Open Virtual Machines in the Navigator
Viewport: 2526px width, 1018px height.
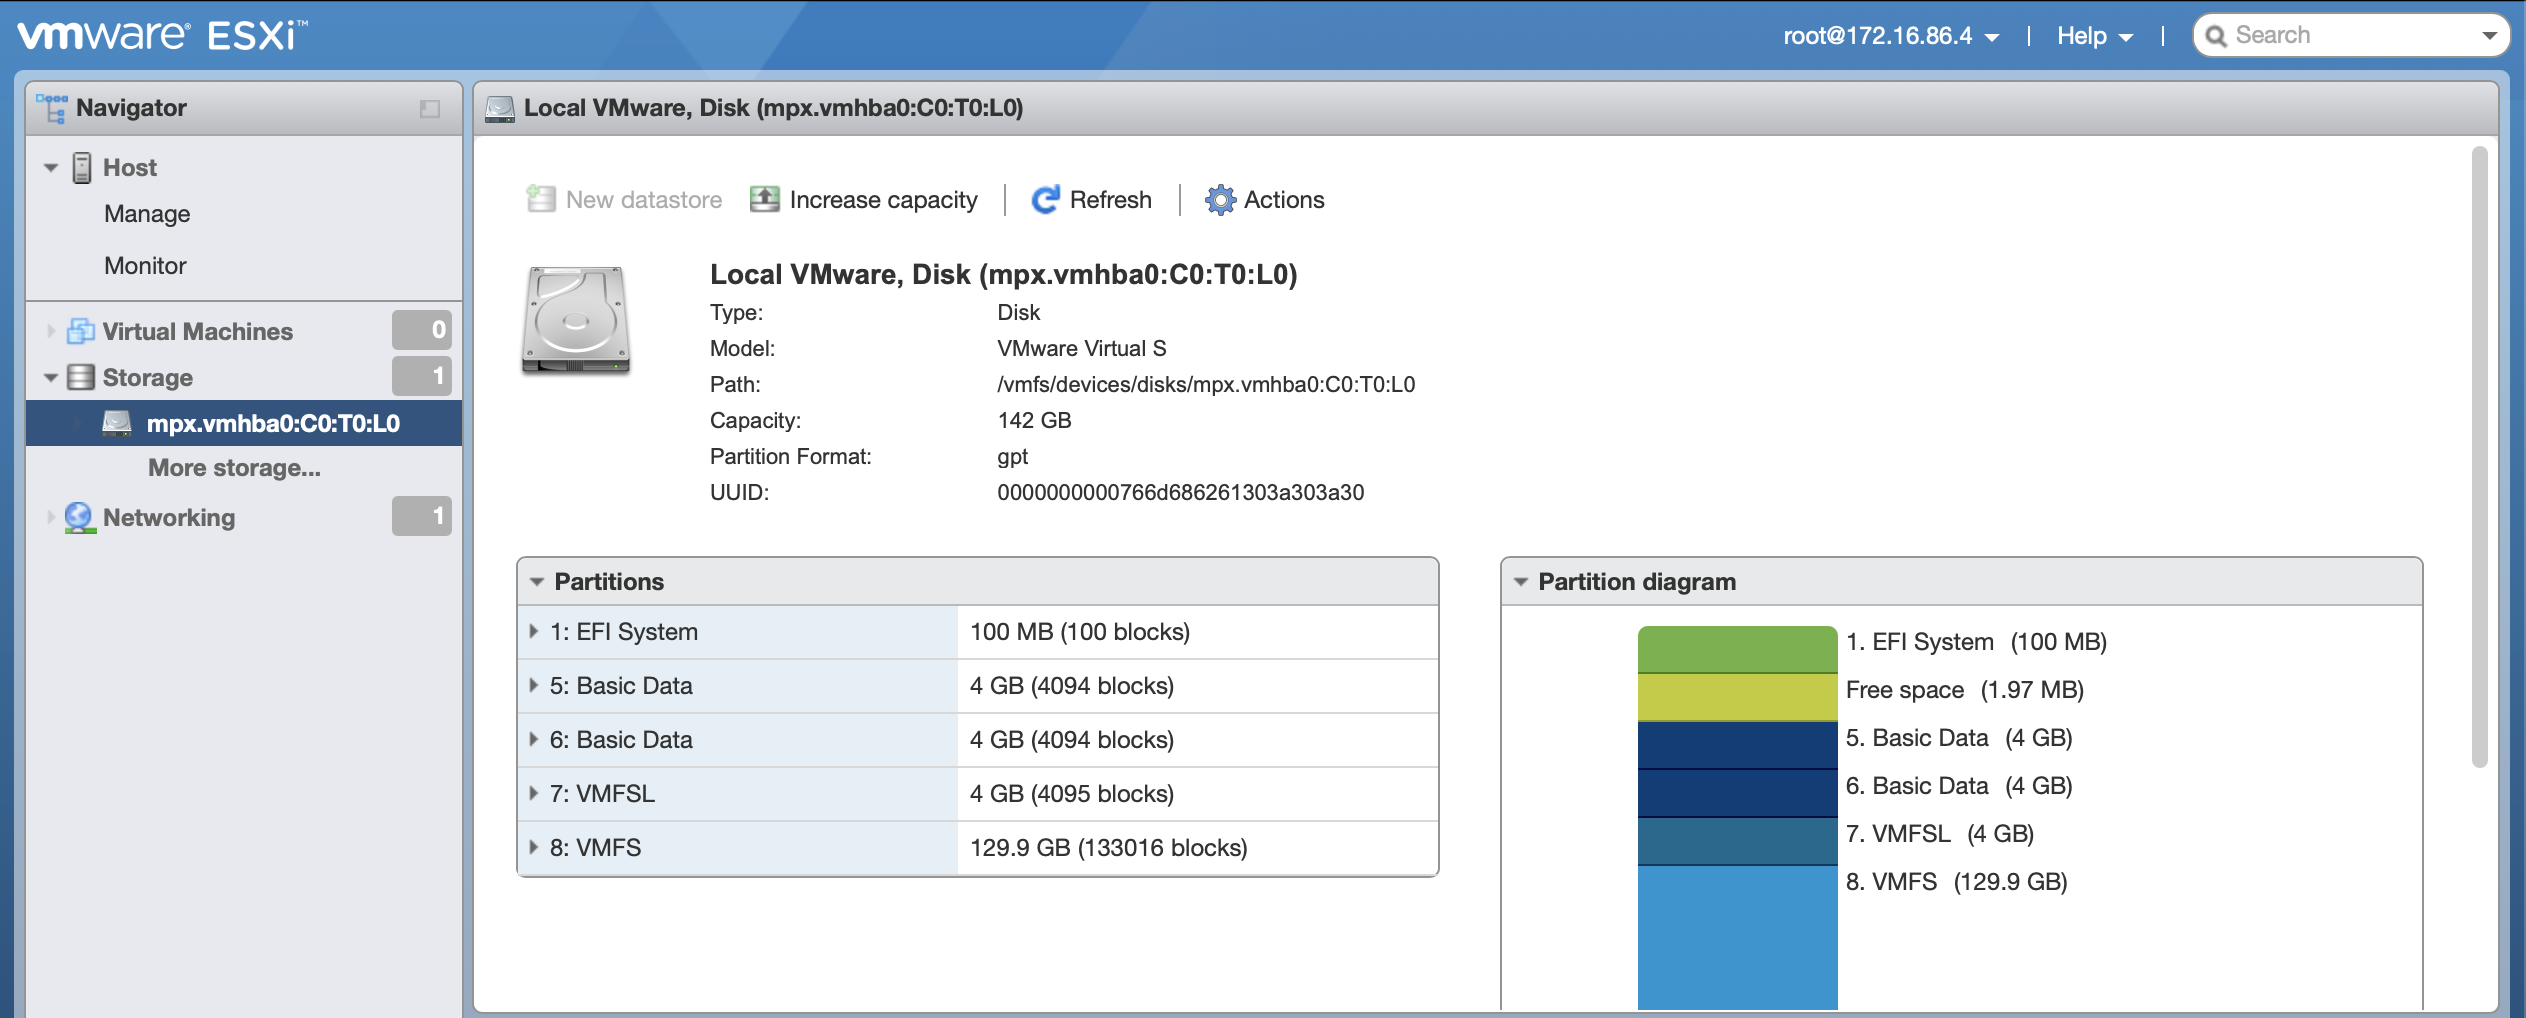tap(198, 331)
